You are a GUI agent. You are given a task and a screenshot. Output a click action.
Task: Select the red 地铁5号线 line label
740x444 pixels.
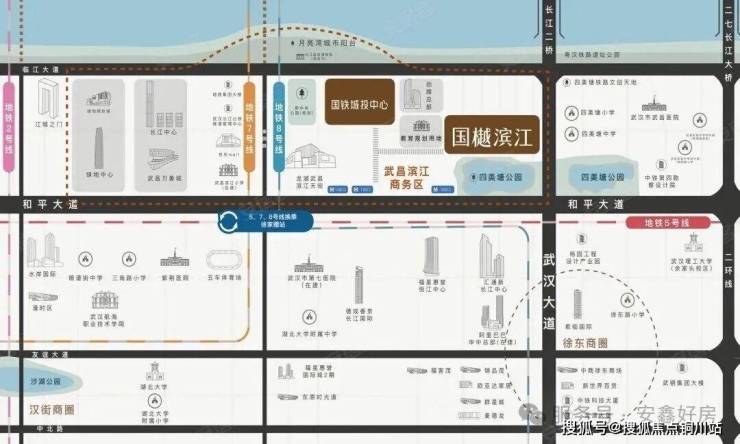click(667, 222)
